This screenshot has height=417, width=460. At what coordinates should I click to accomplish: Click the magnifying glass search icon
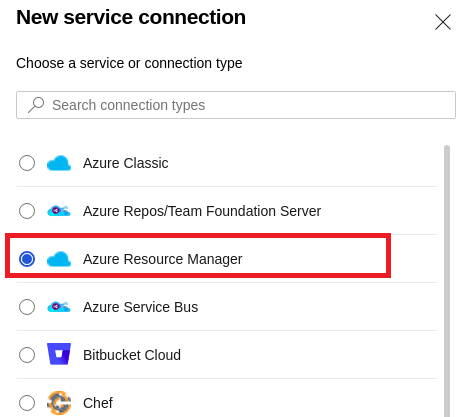(x=36, y=105)
